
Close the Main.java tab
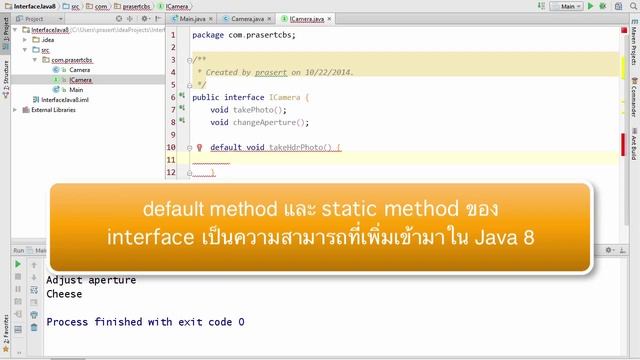click(211, 19)
